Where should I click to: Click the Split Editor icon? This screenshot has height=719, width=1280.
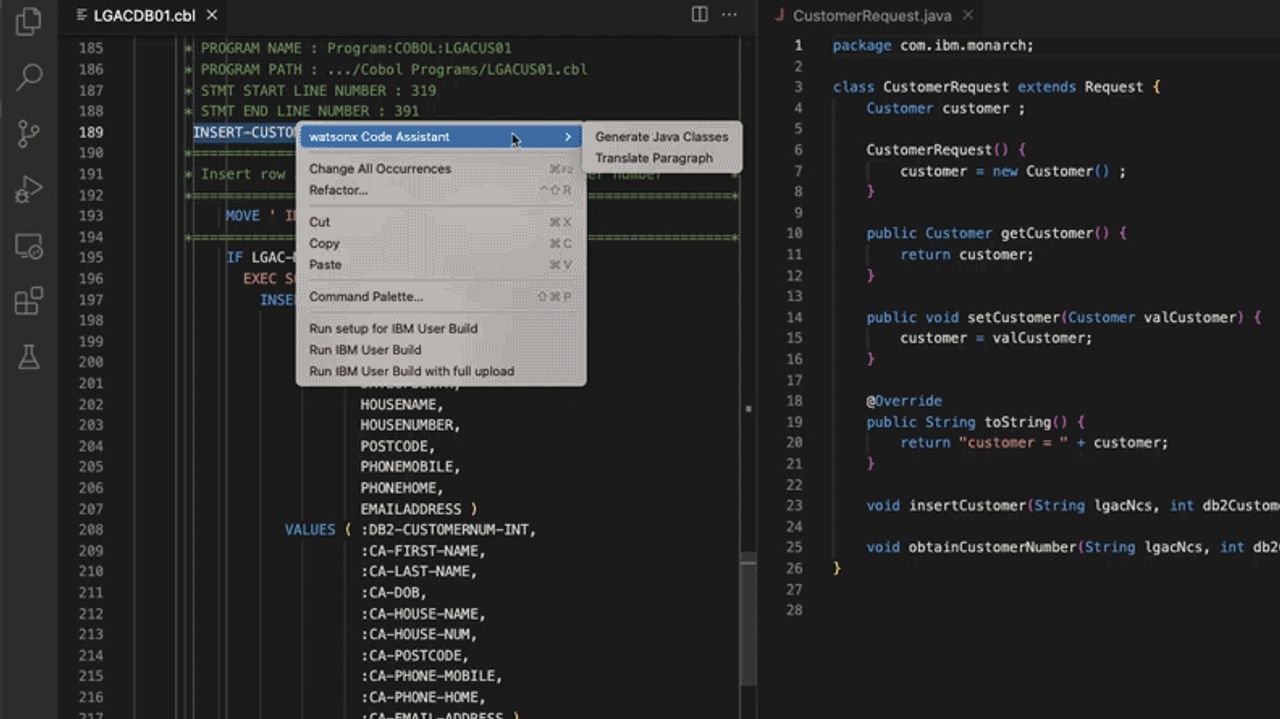point(700,15)
